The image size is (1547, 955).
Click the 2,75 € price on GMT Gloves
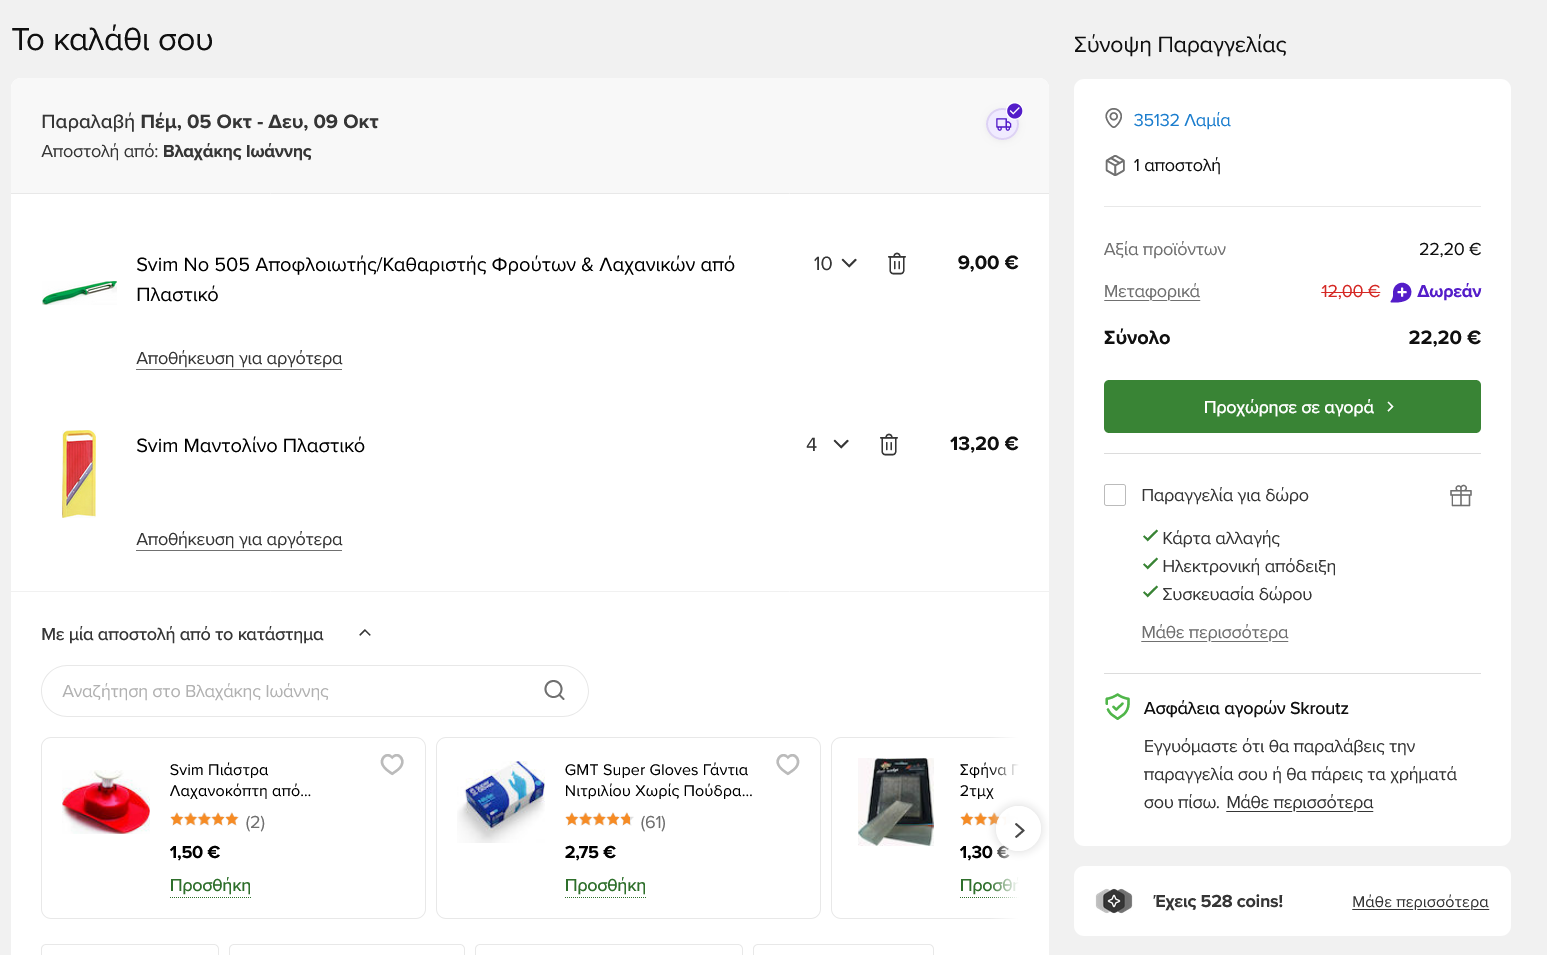tap(590, 852)
